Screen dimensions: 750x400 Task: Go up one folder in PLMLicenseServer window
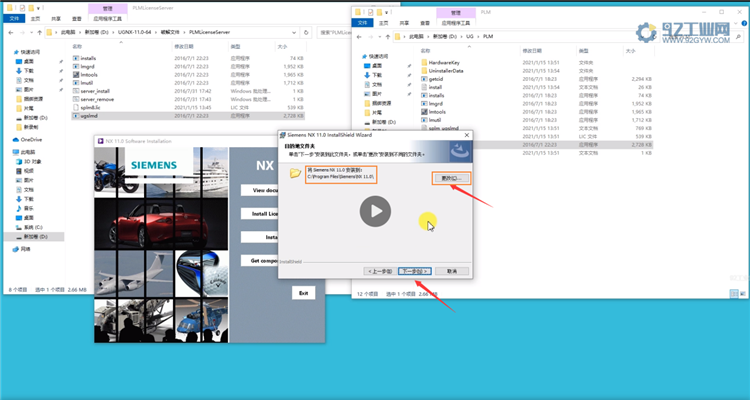tap(39, 33)
